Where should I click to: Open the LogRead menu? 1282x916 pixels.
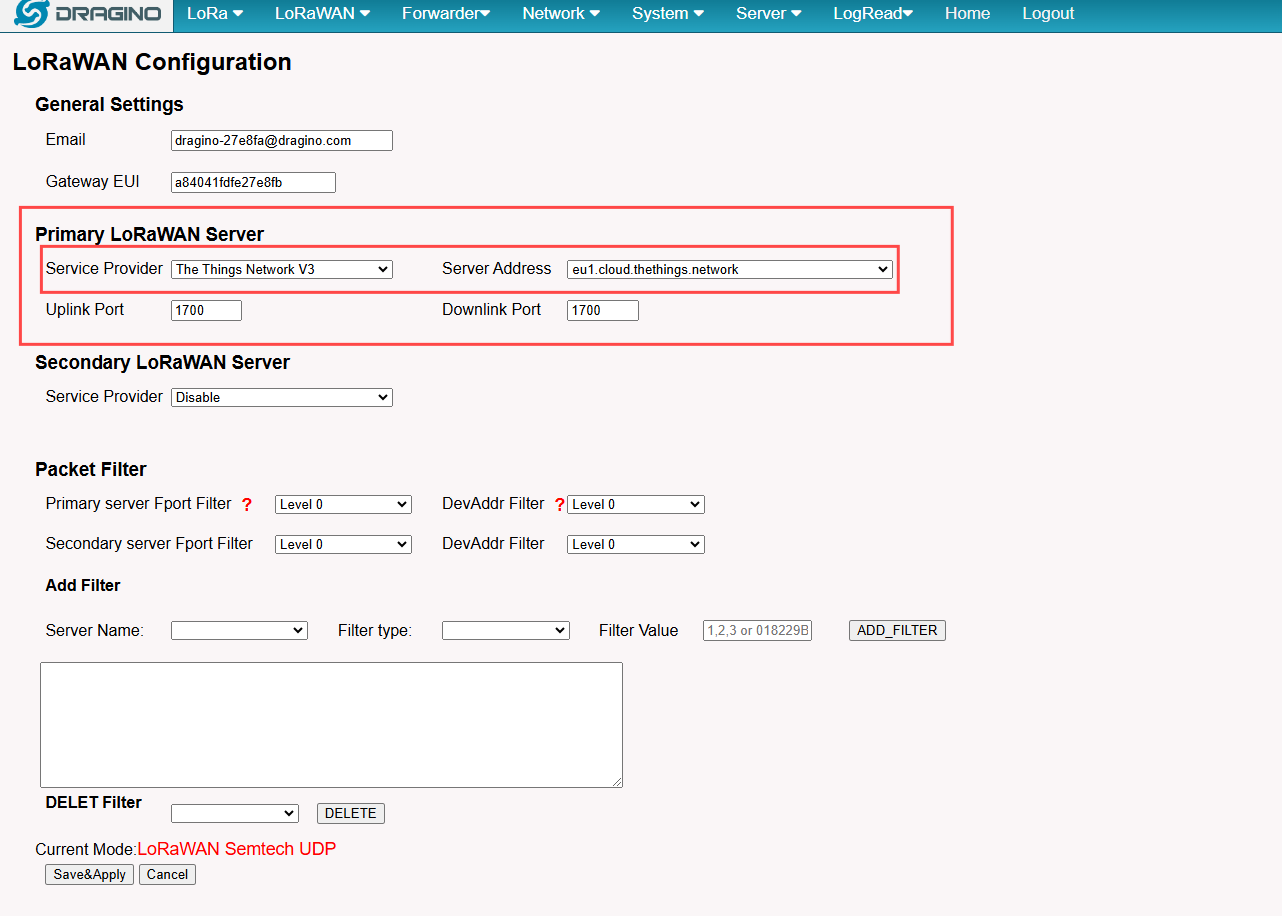point(873,14)
